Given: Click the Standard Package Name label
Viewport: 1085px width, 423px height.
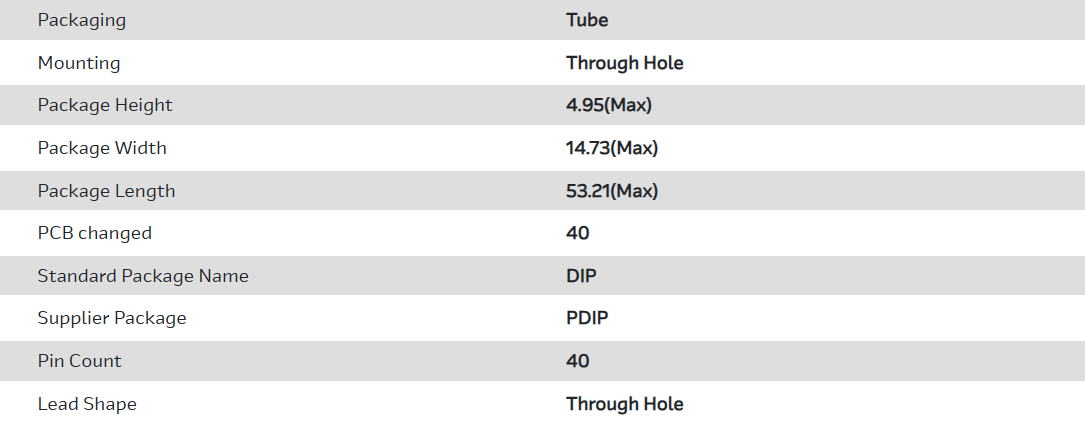Looking at the screenshot, I should (x=143, y=276).
